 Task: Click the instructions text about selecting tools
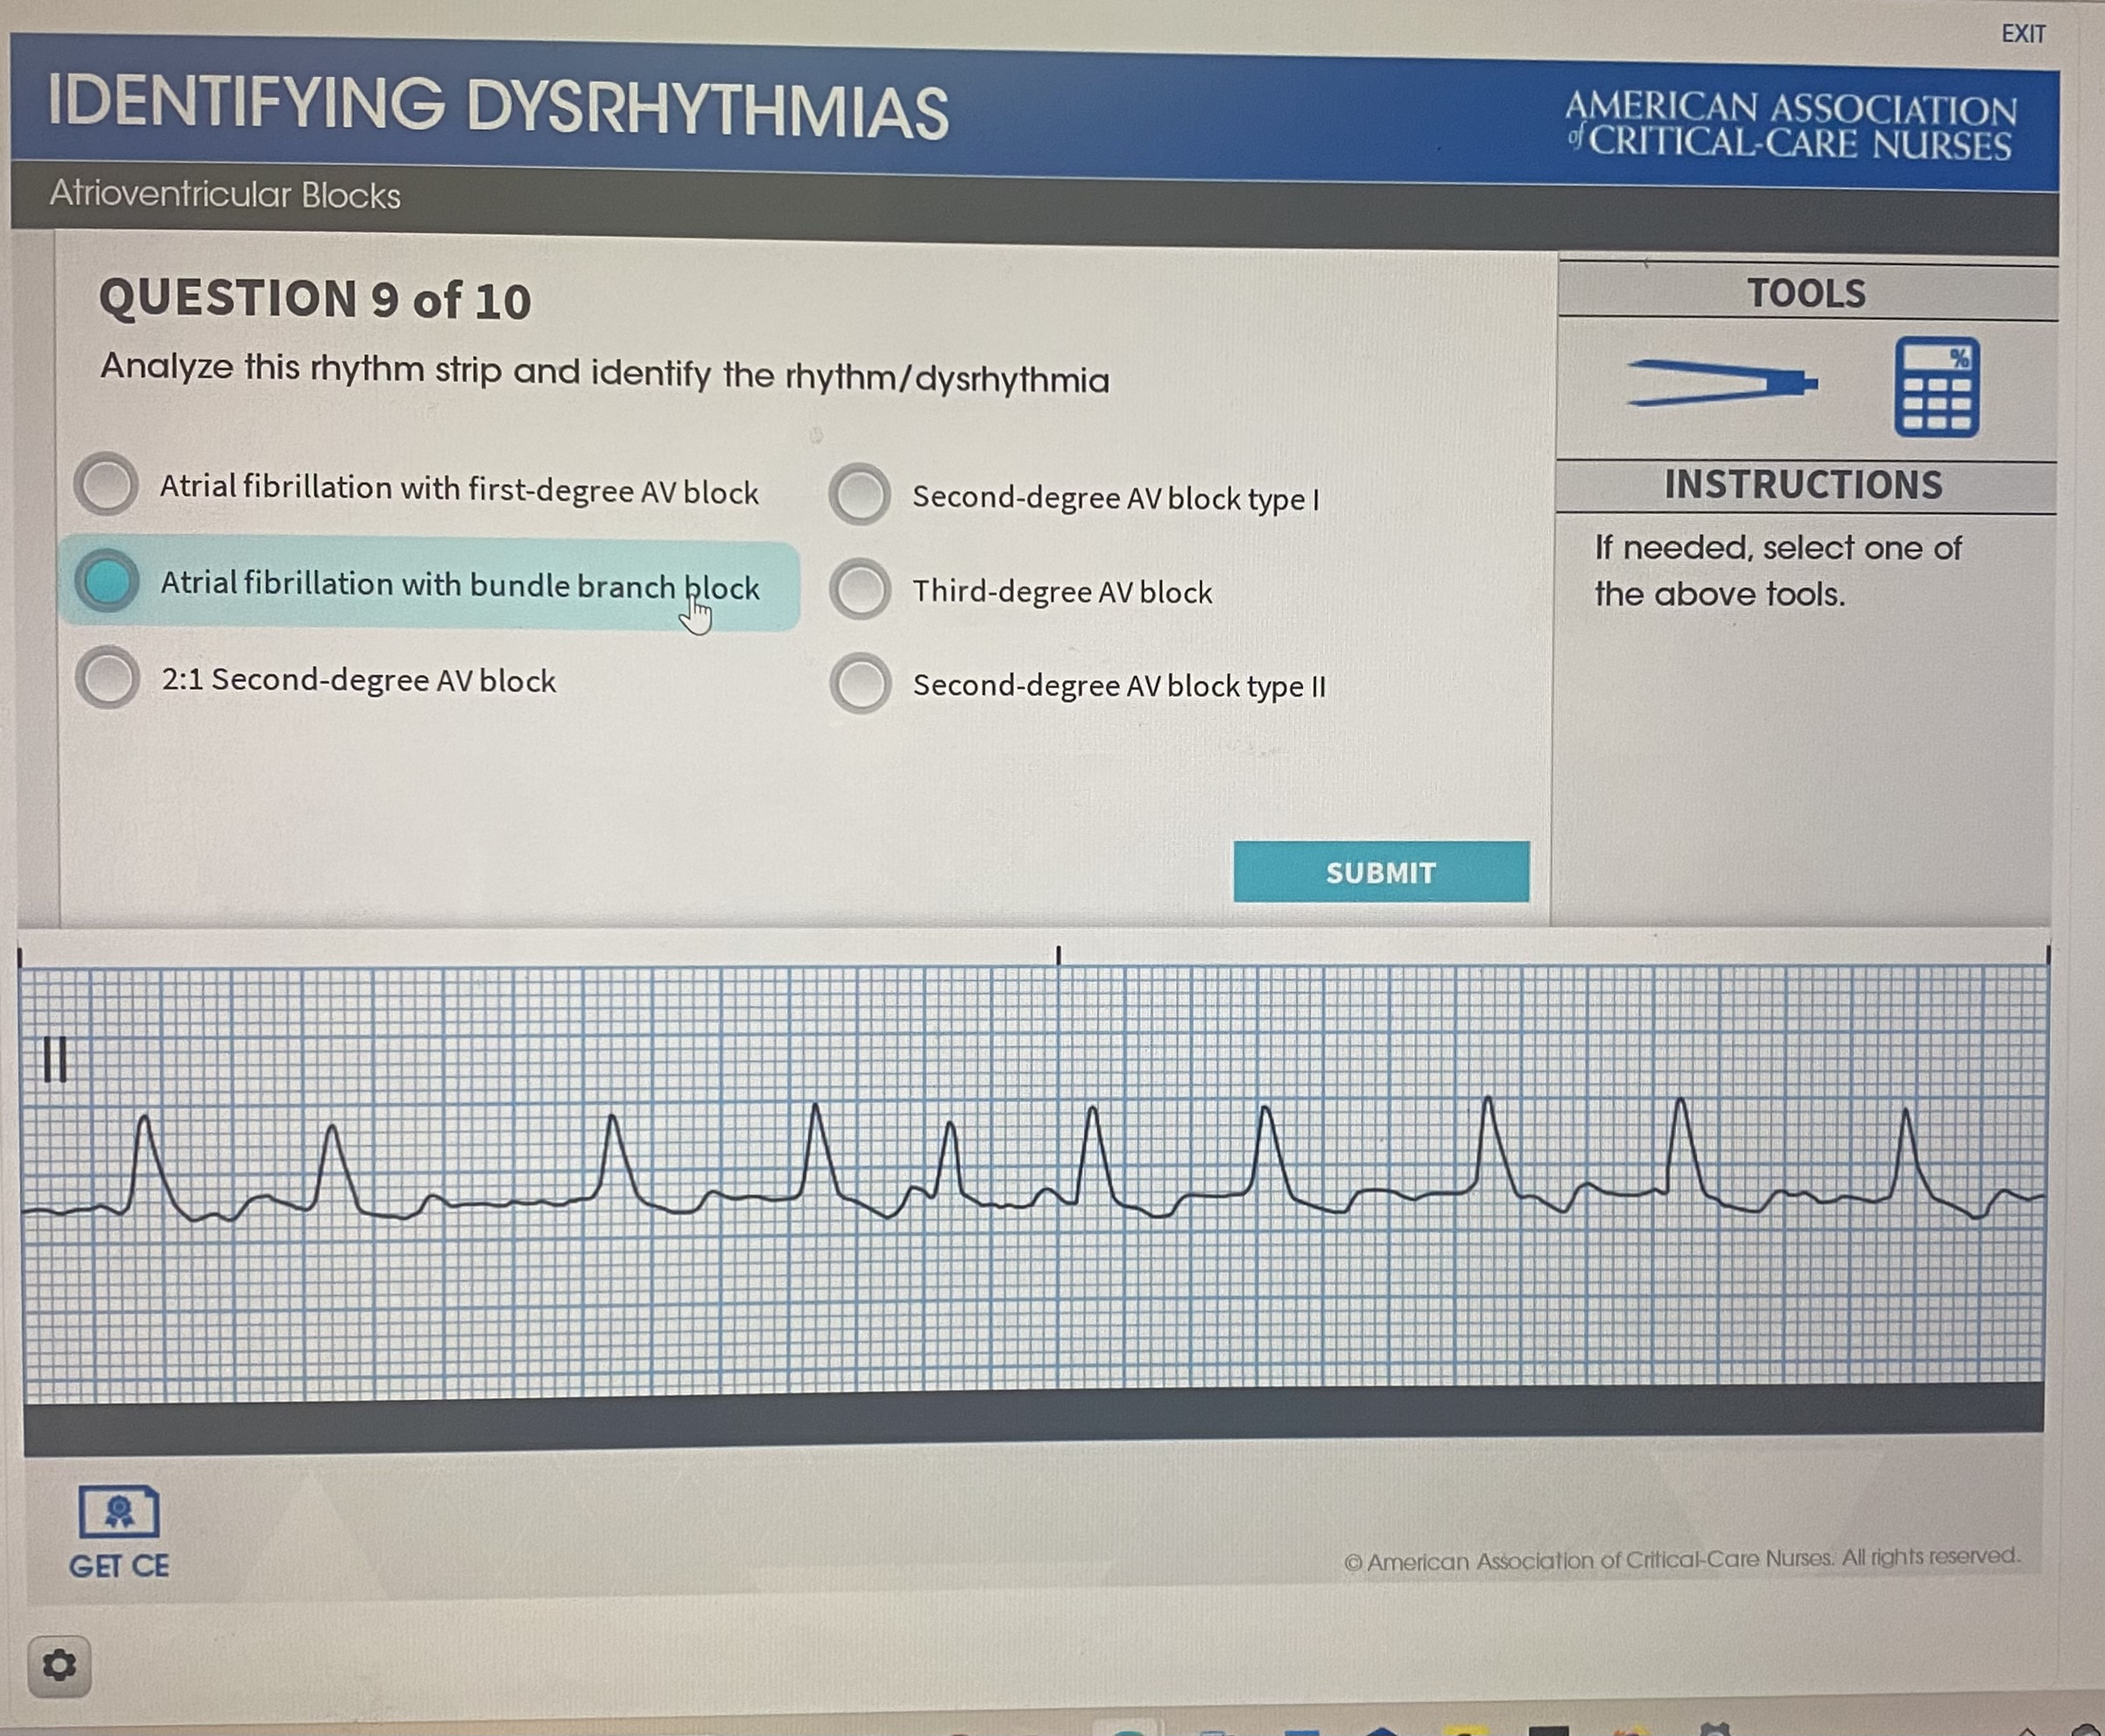click(x=1778, y=571)
